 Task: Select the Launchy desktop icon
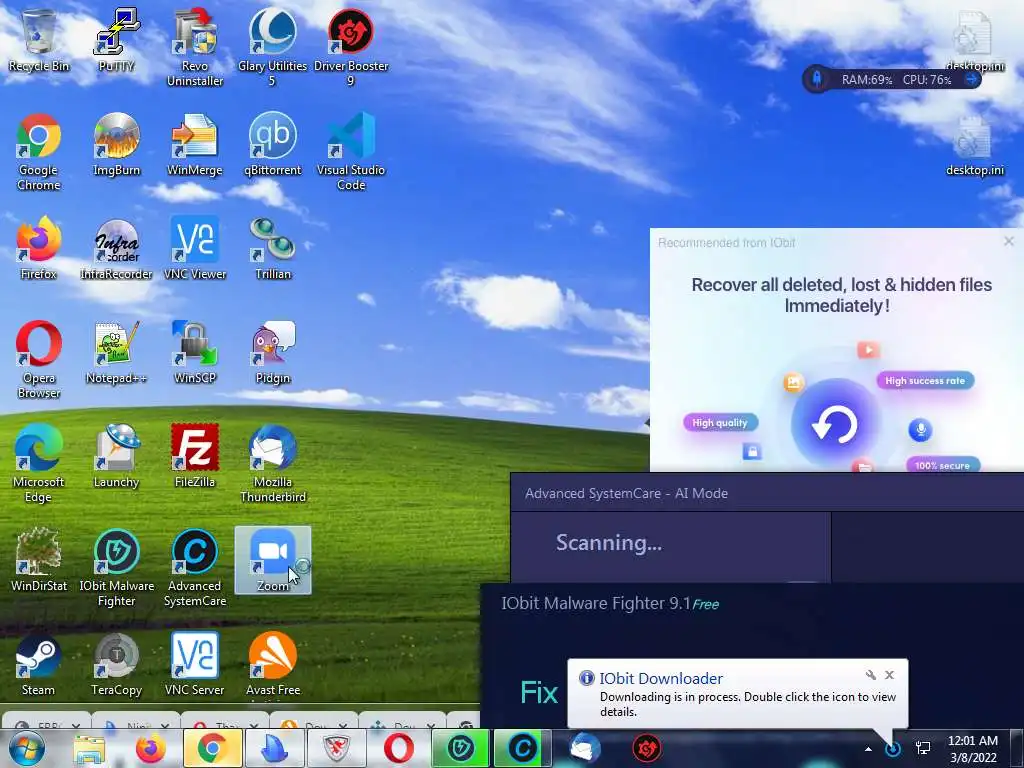point(116,456)
